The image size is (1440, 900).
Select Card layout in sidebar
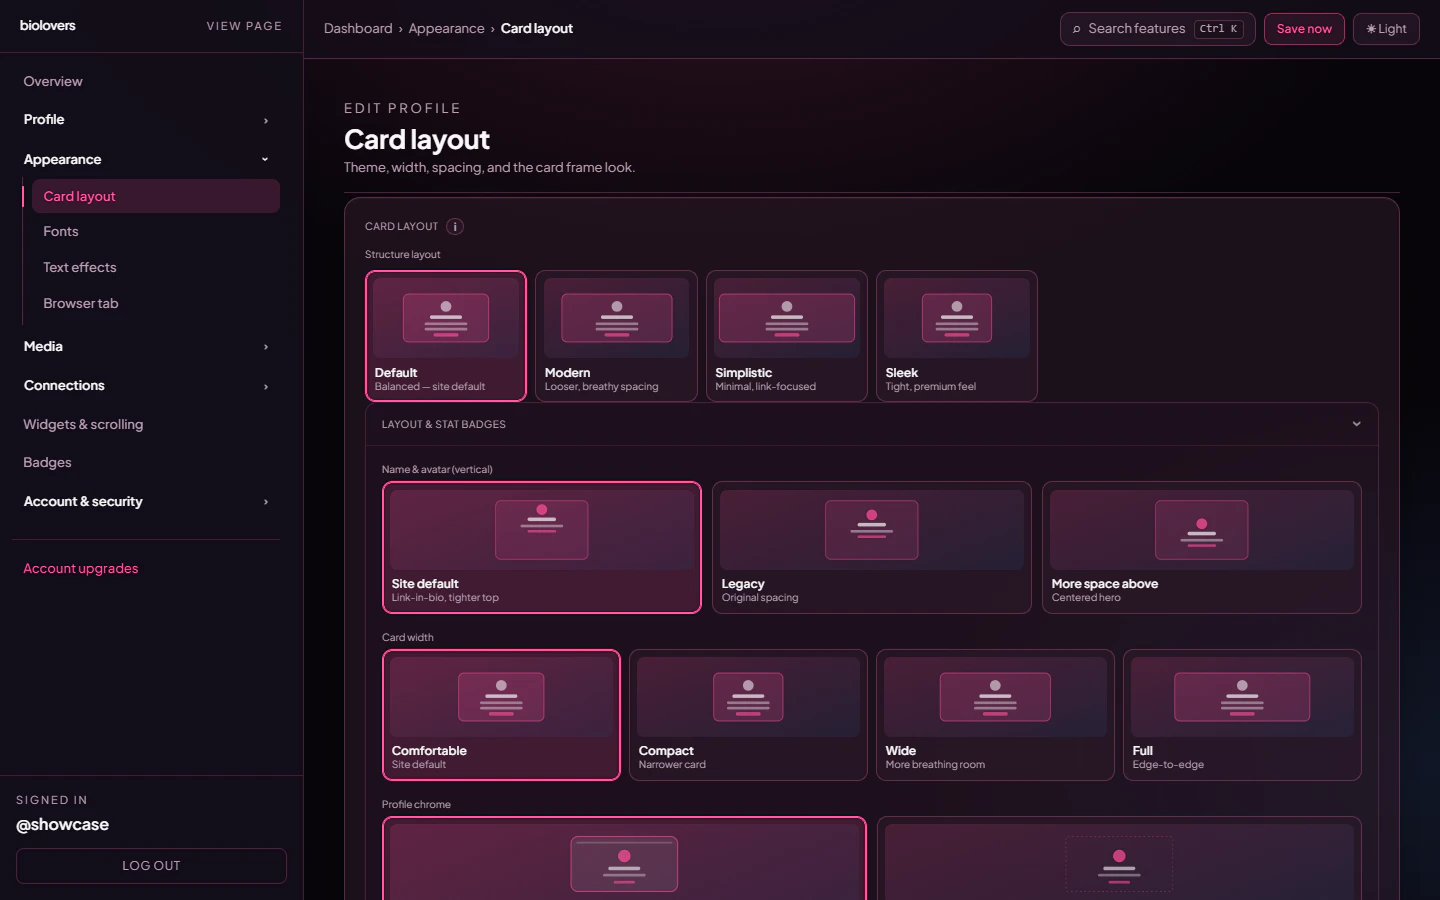tap(156, 196)
